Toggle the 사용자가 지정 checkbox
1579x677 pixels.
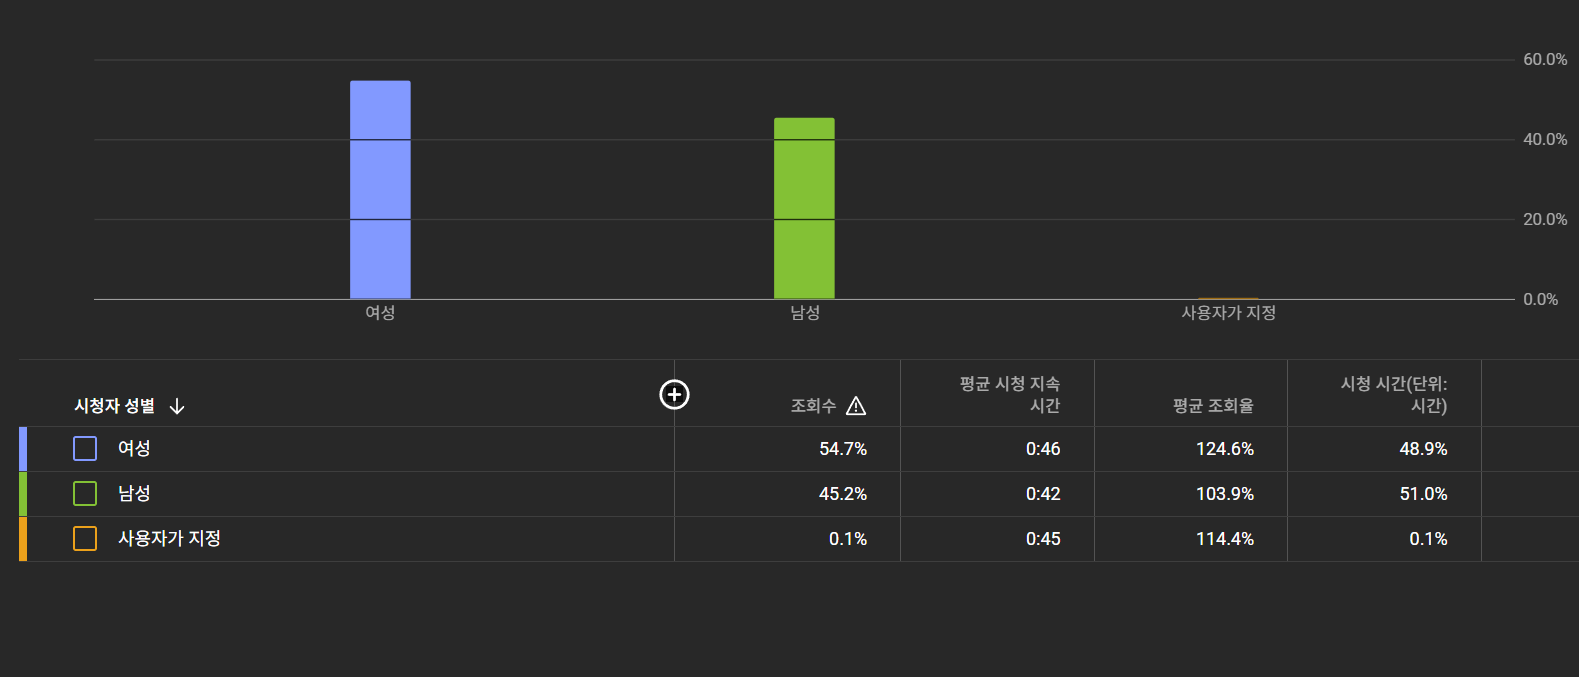(x=85, y=539)
